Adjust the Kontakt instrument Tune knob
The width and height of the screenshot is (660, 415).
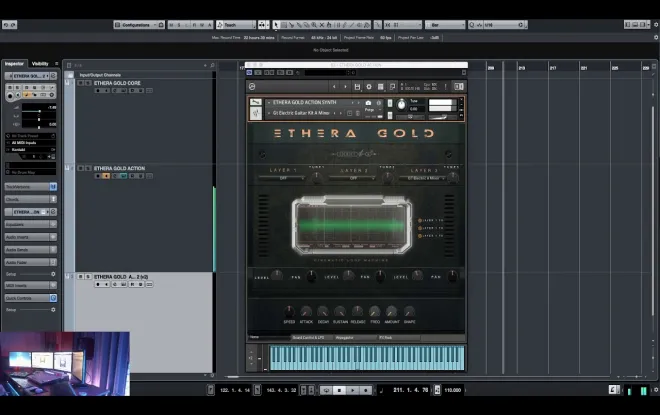(401, 104)
